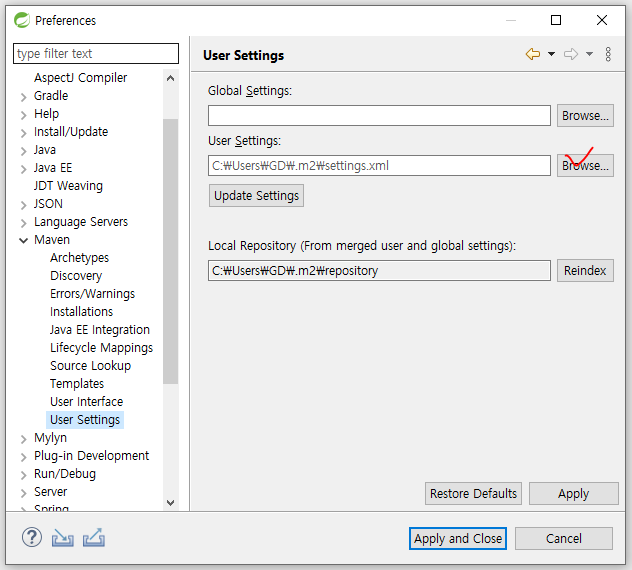Click the Import preferences icon

pyautogui.click(x=62, y=538)
